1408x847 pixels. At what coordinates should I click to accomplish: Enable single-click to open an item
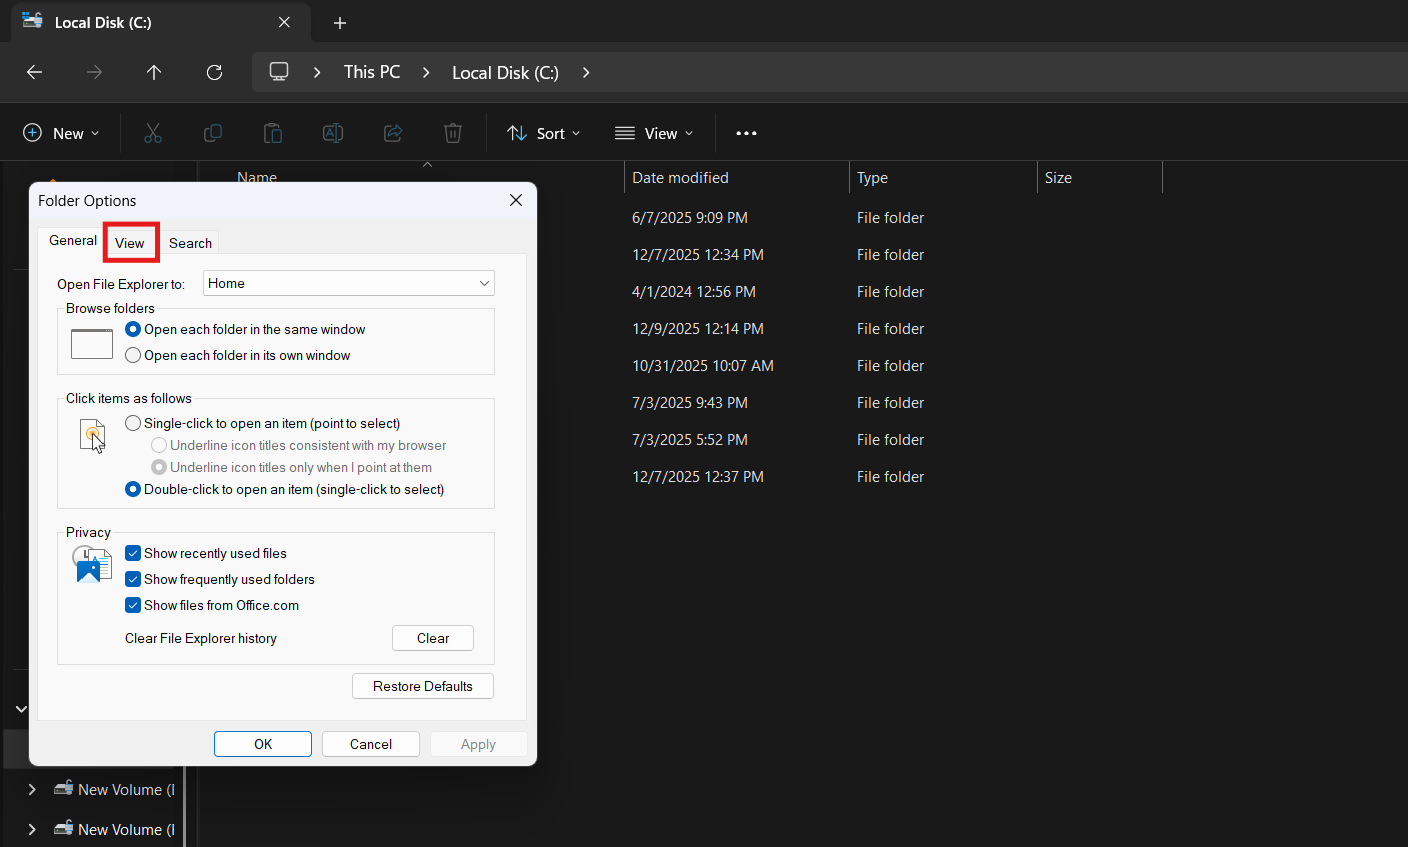tap(132, 423)
